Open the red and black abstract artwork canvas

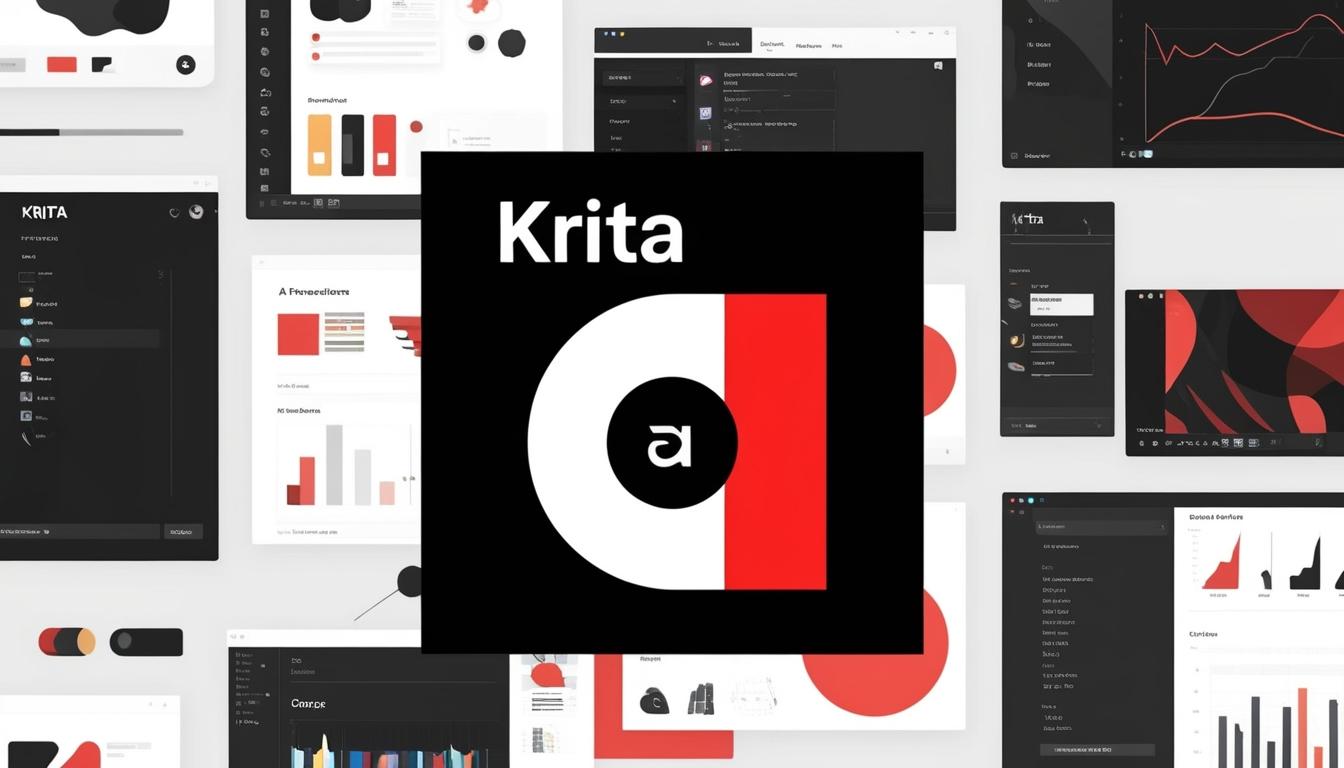1255,362
